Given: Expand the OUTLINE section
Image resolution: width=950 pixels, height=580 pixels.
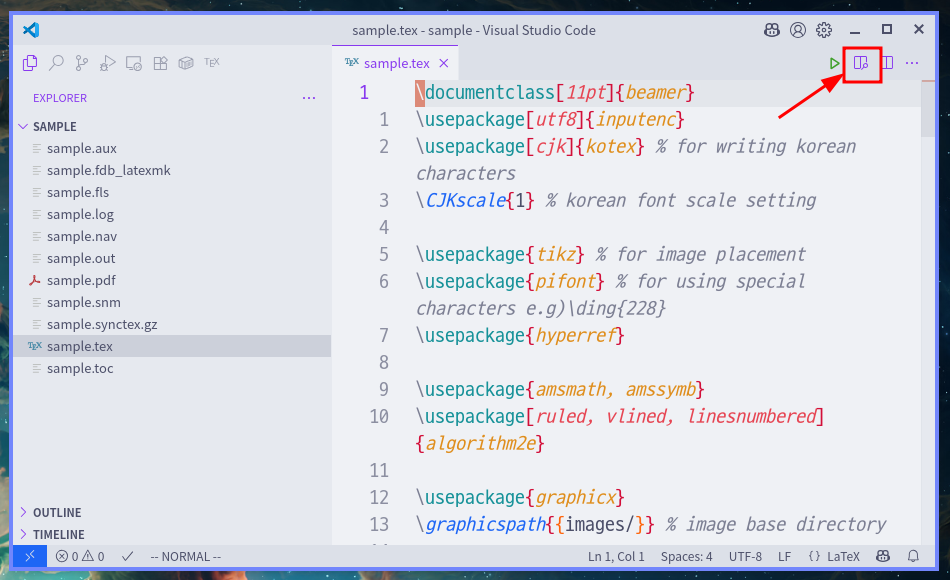Looking at the screenshot, I should point(57,512).
